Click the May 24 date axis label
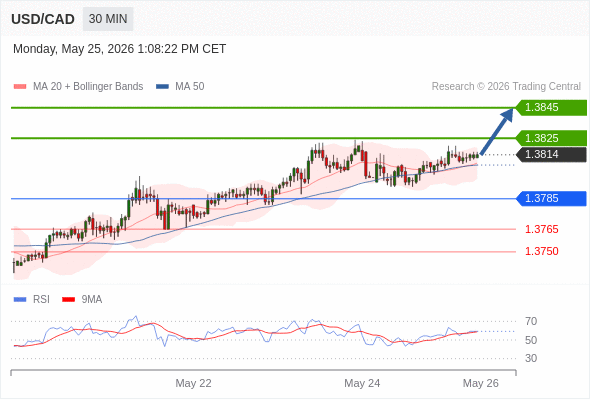590x400 pixels. pos(362,383)
